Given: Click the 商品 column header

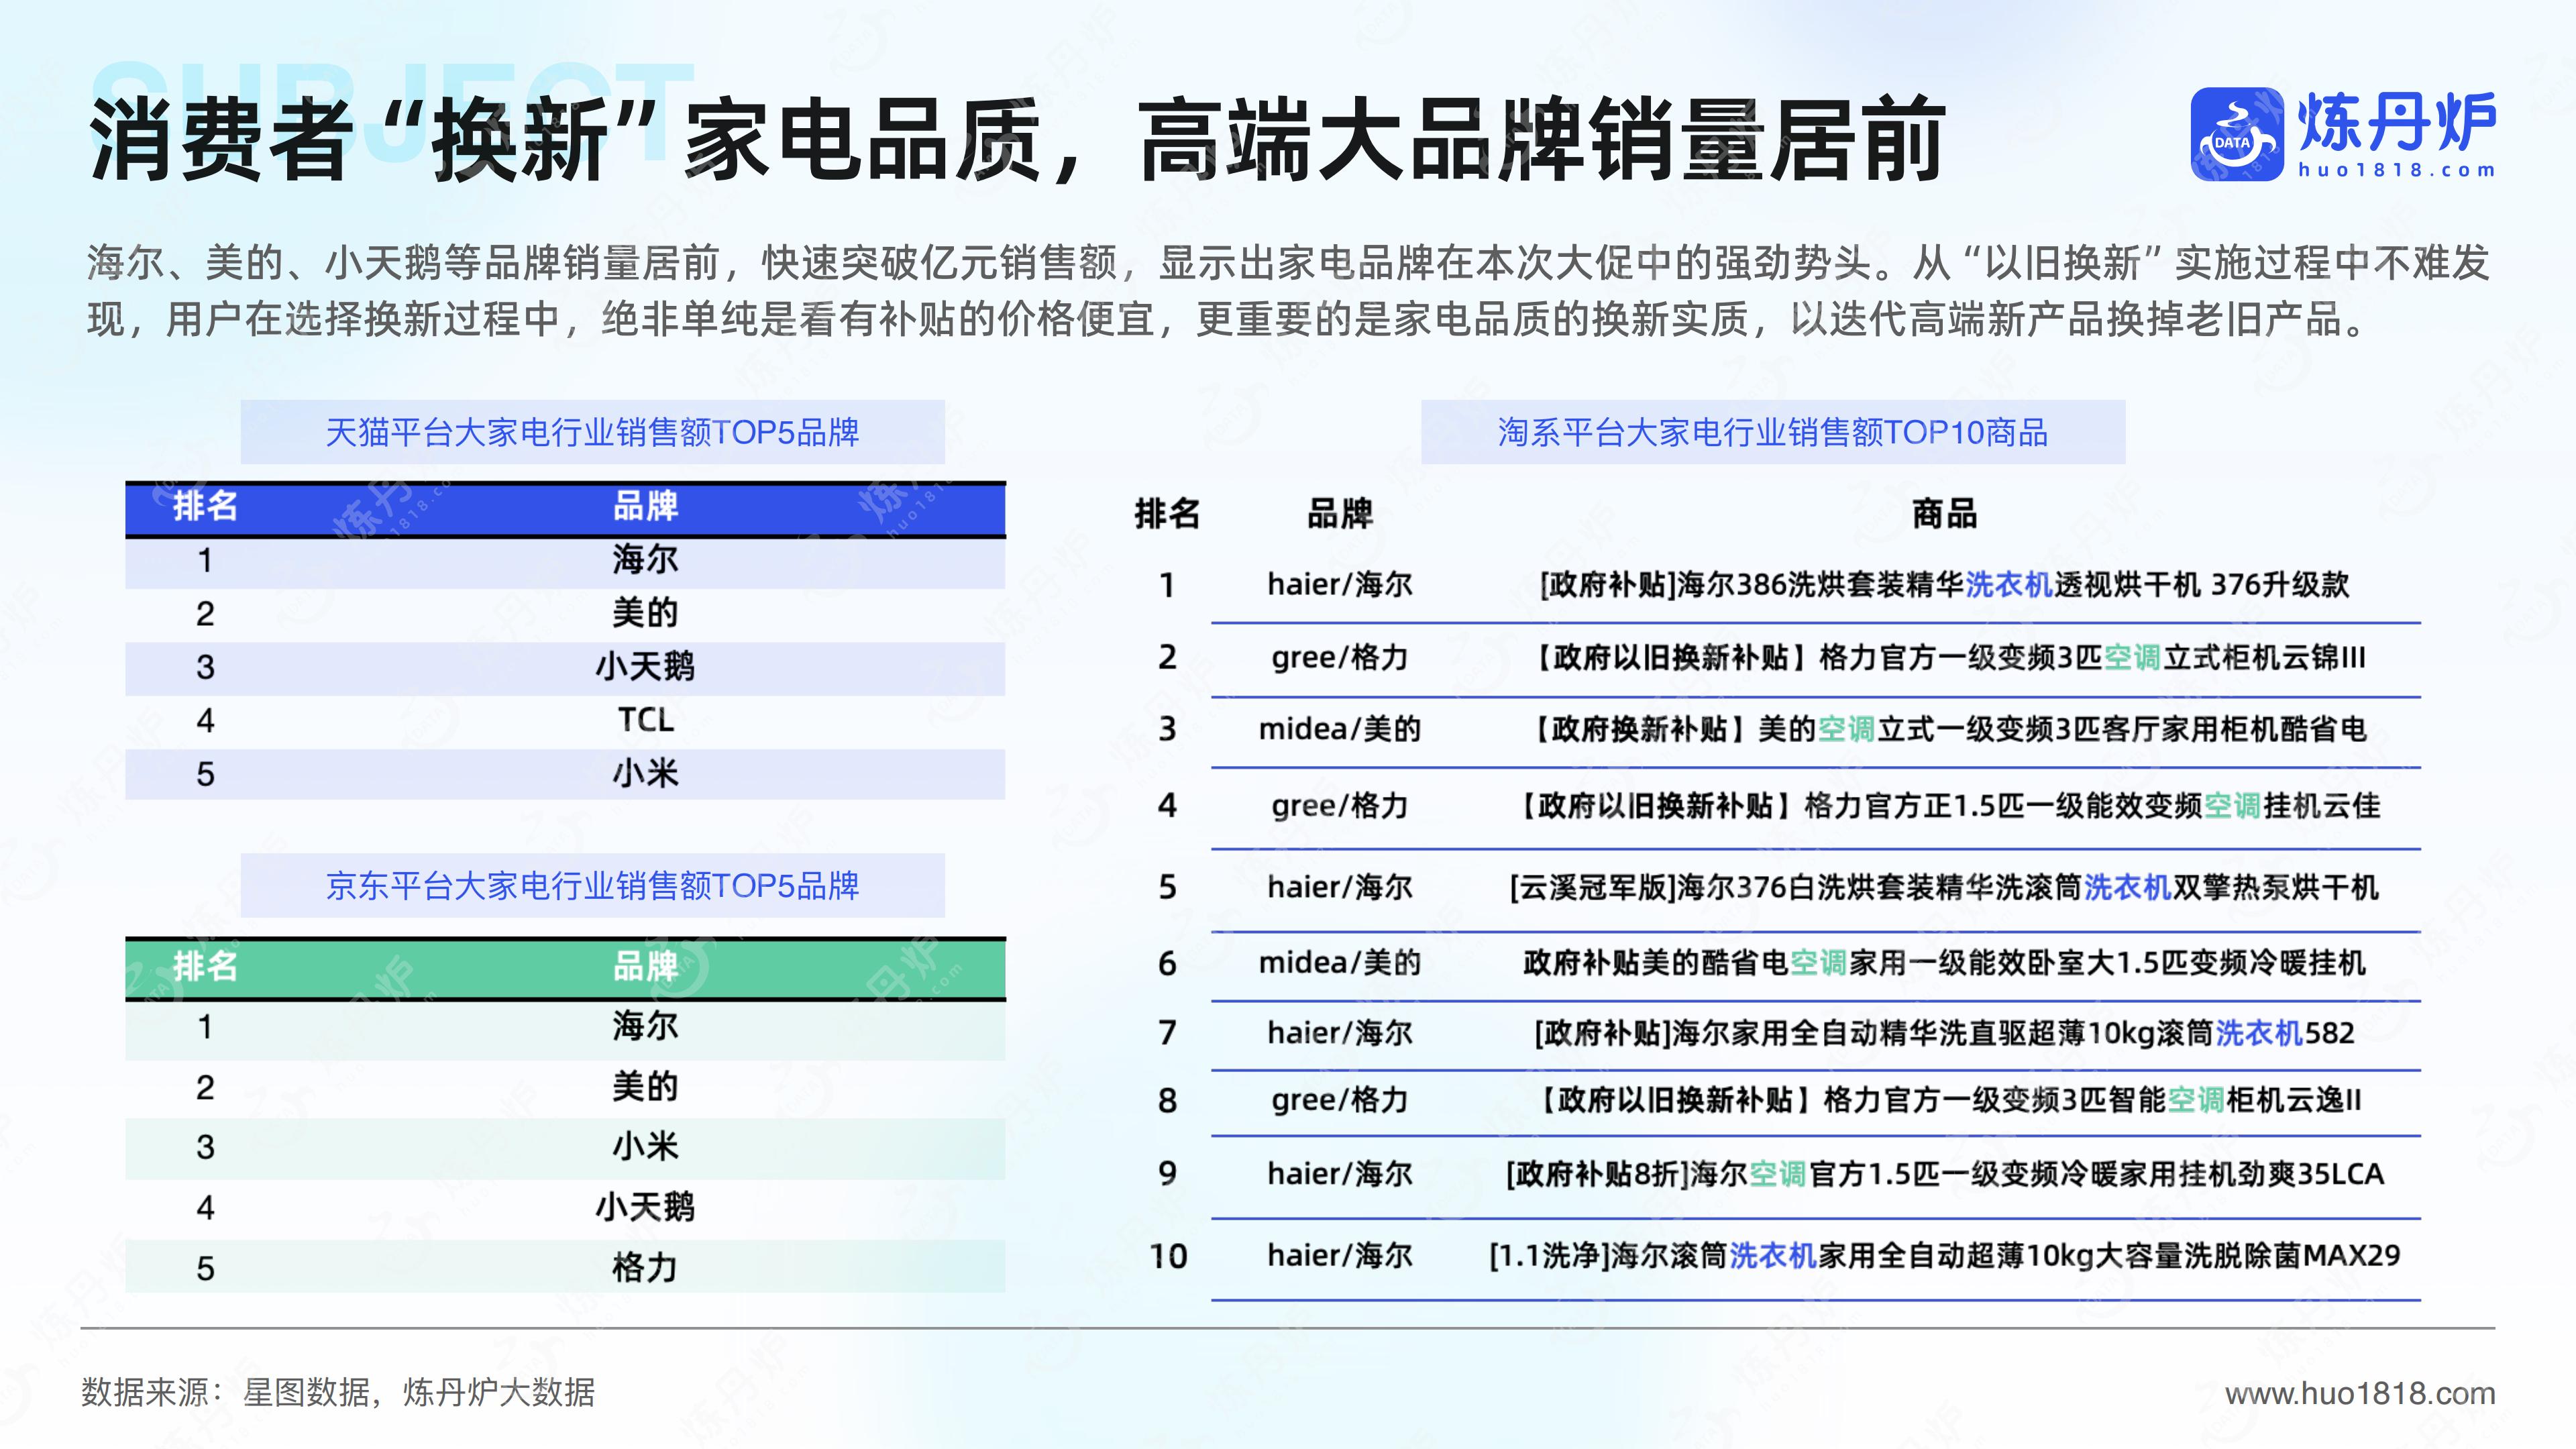Looking at the screenshot, I should tap(1944, 514).
